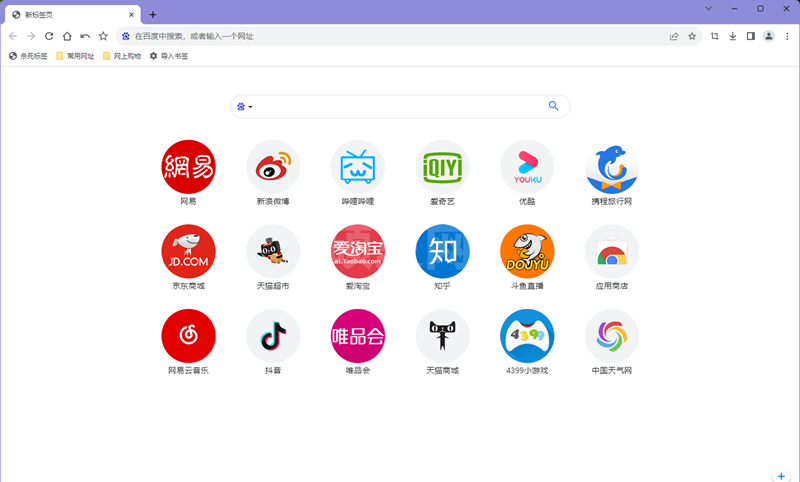The width and height of the screenshot is (800, 482).
Task: Open the 中国天气网 shortcut
Action: (x=612, y=336)
